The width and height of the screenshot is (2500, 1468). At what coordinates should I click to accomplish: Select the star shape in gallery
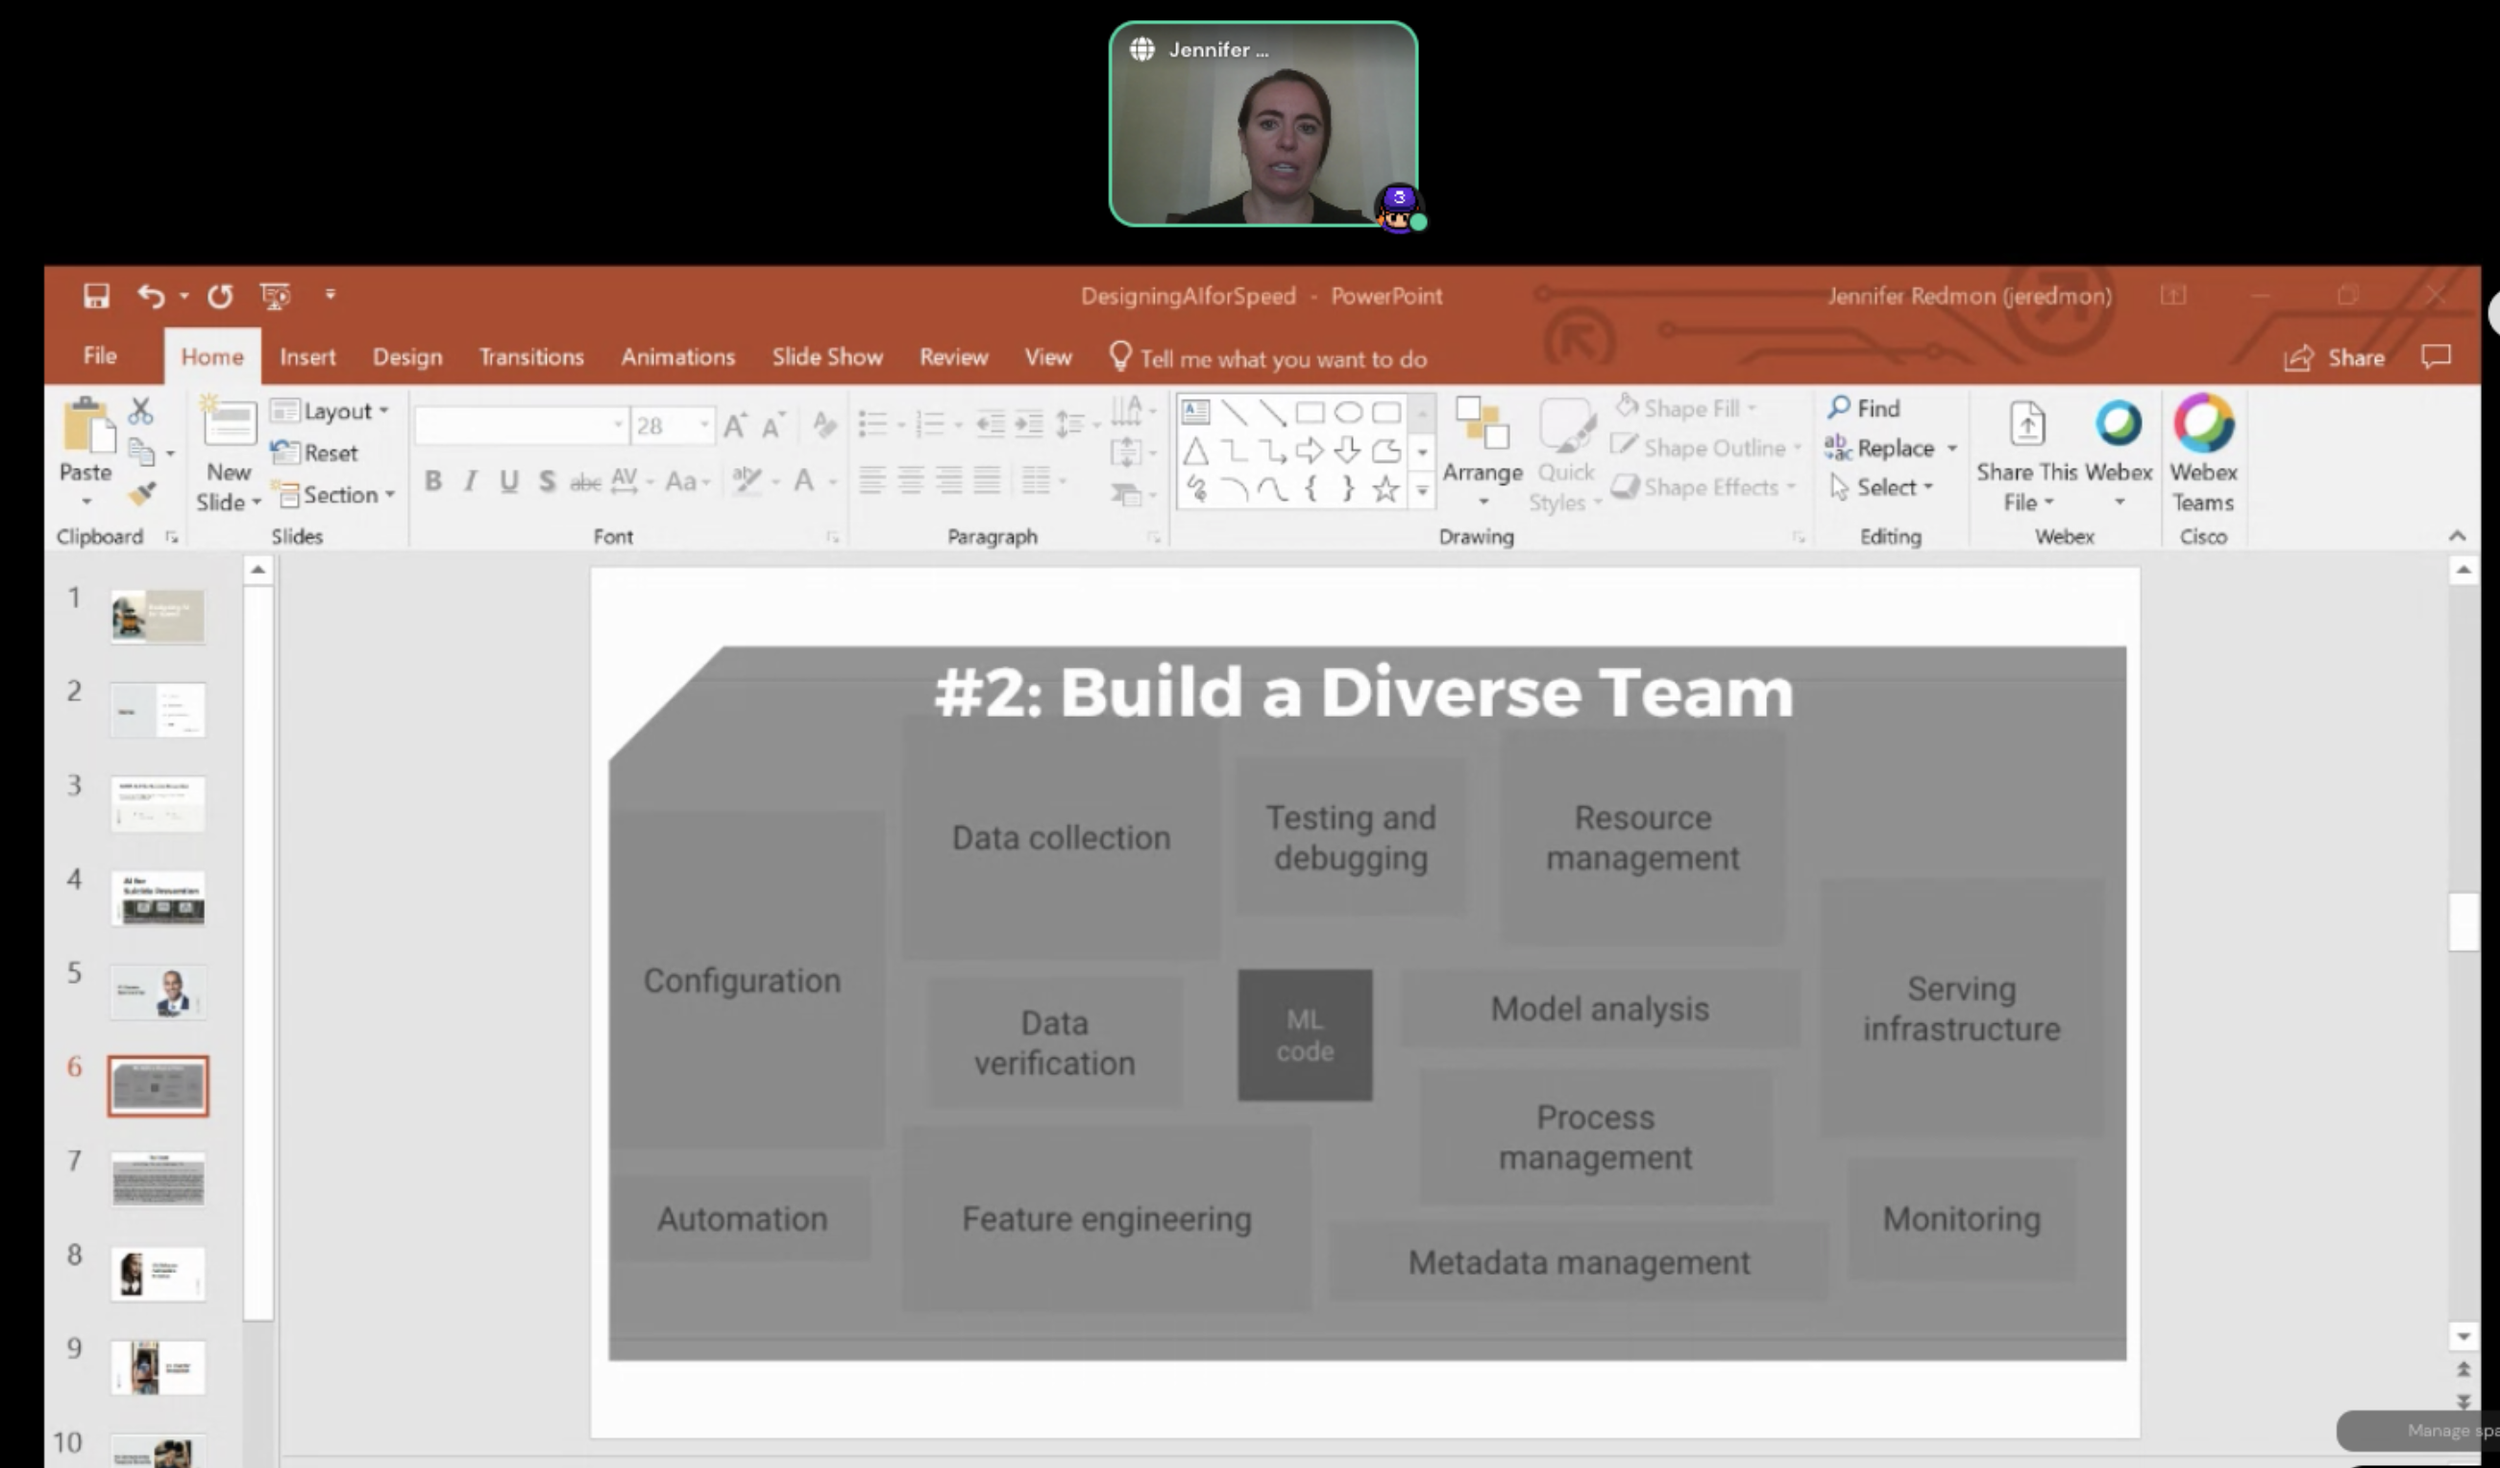click(x=1385, y=490)
